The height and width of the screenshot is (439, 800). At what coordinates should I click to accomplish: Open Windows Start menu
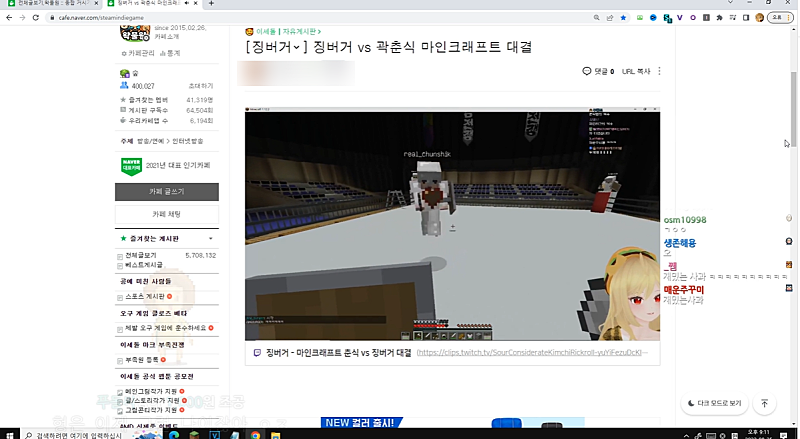pos(9,435)
